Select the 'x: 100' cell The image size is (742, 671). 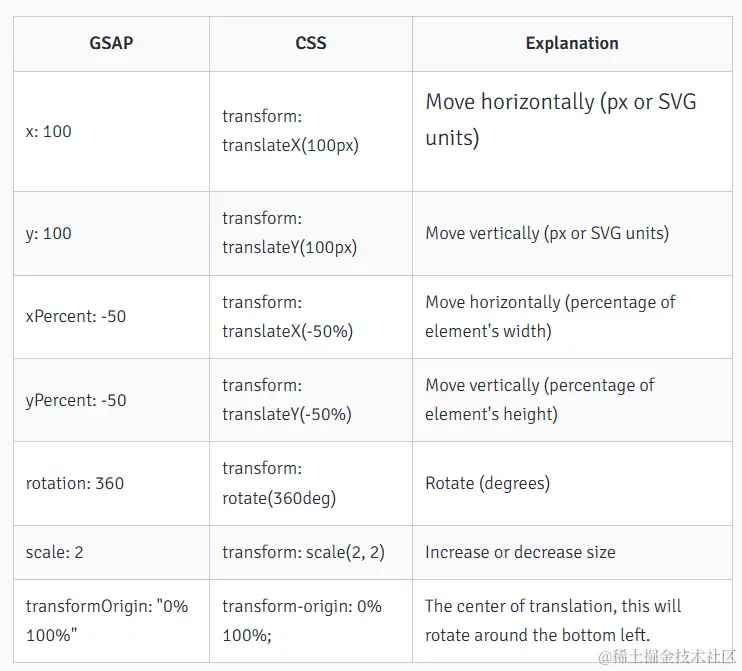[111, 132]
